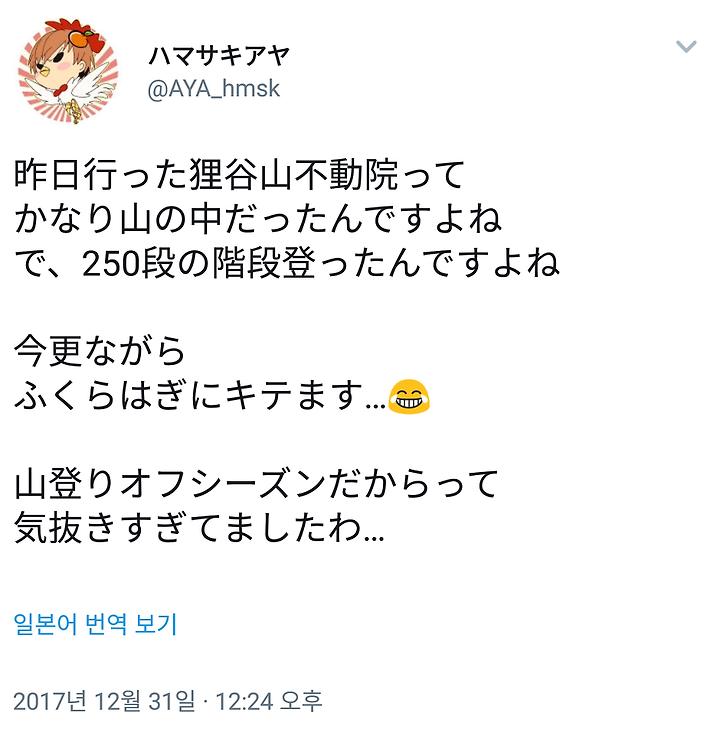This screenshot has width=720, height=729.
Task: Click the phrase 階段登ったんですよね
Action: point(386,264)
